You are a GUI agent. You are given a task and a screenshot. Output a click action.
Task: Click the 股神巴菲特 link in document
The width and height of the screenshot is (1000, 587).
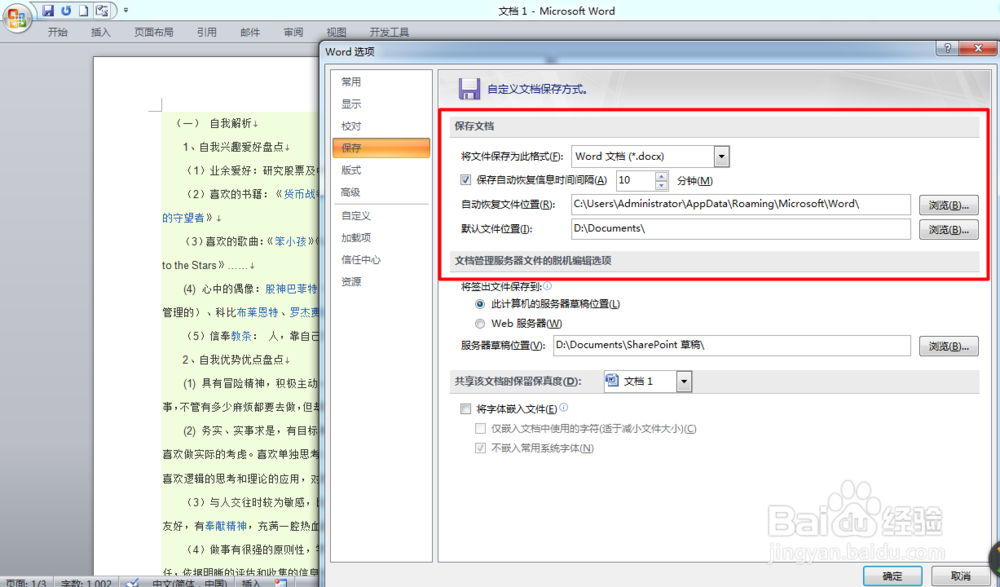coord(291,289)
